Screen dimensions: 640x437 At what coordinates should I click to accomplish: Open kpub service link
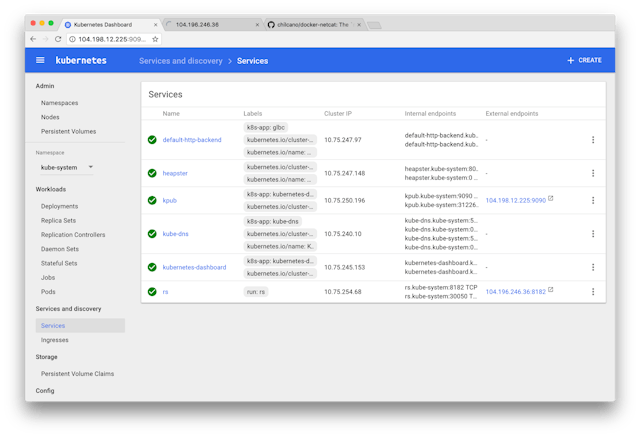[170, 200]
